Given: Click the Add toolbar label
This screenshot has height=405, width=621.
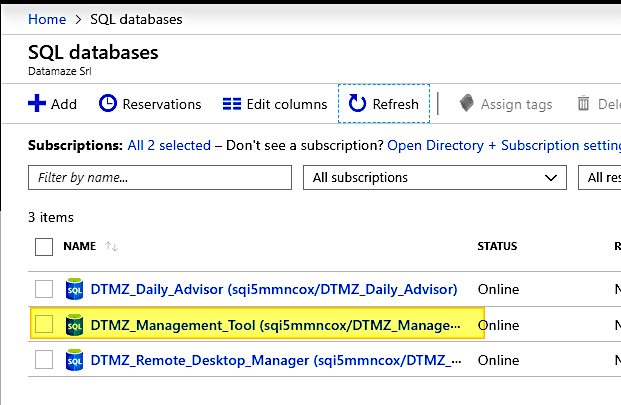Looking at the screenshot, I should pyautogui.click(x=64, y=104).
